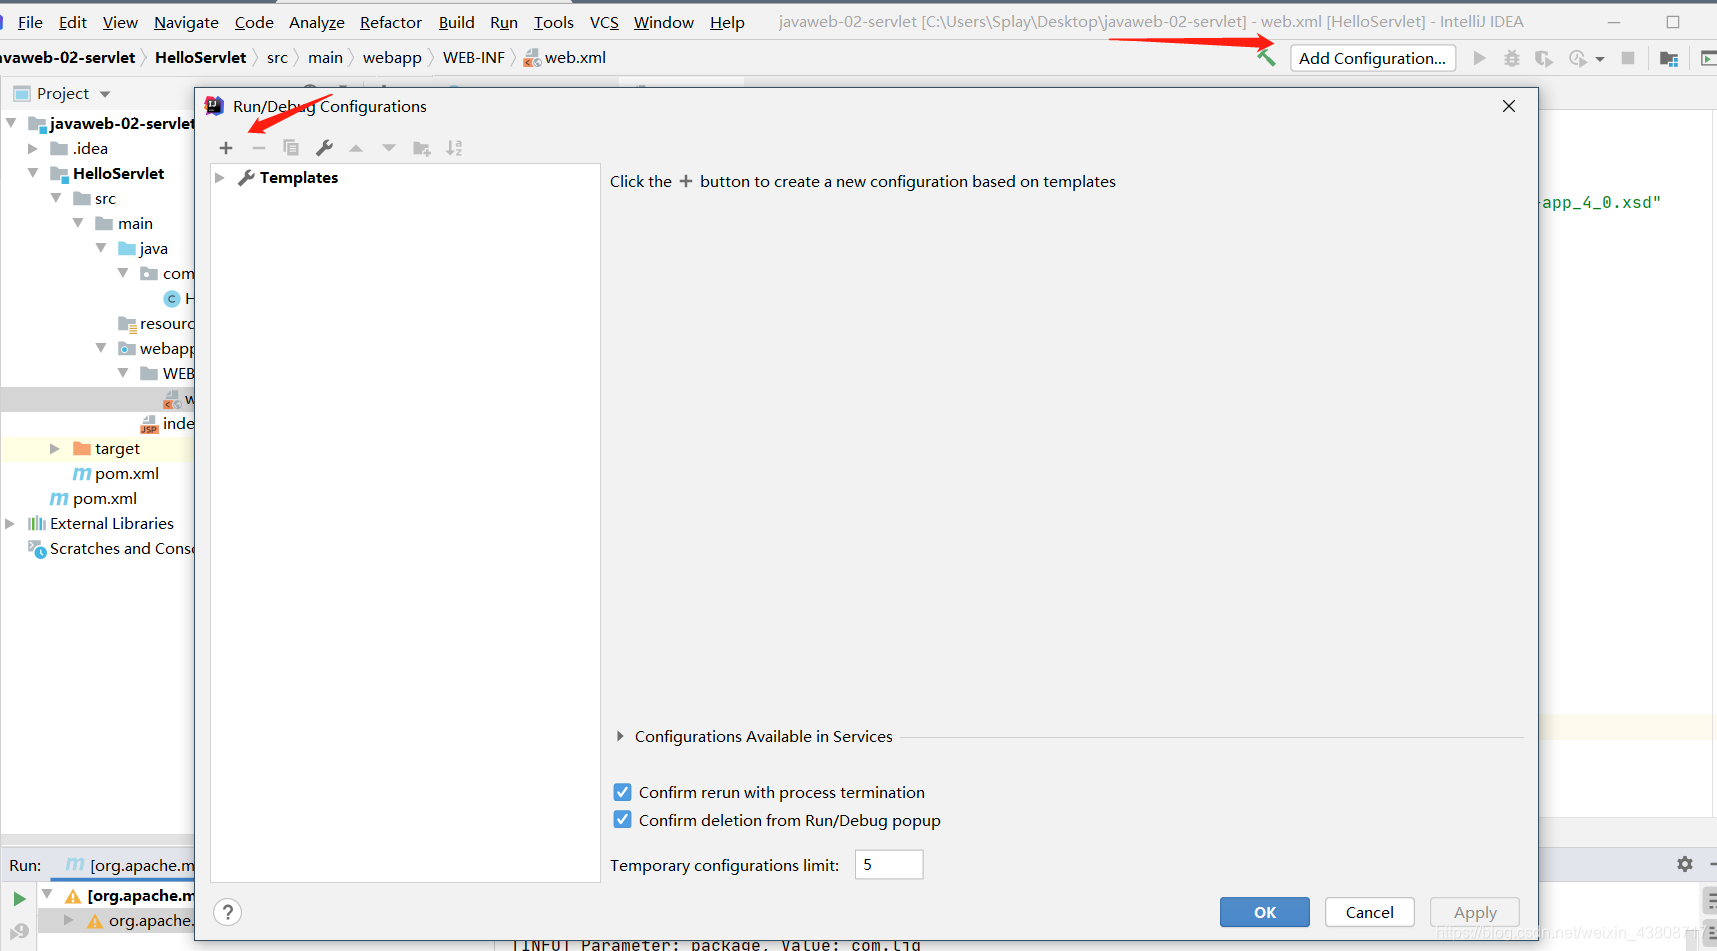The width and height of the screenshot is (1717, 951).
Task: Collapse the src folder node
Action: 56,198
